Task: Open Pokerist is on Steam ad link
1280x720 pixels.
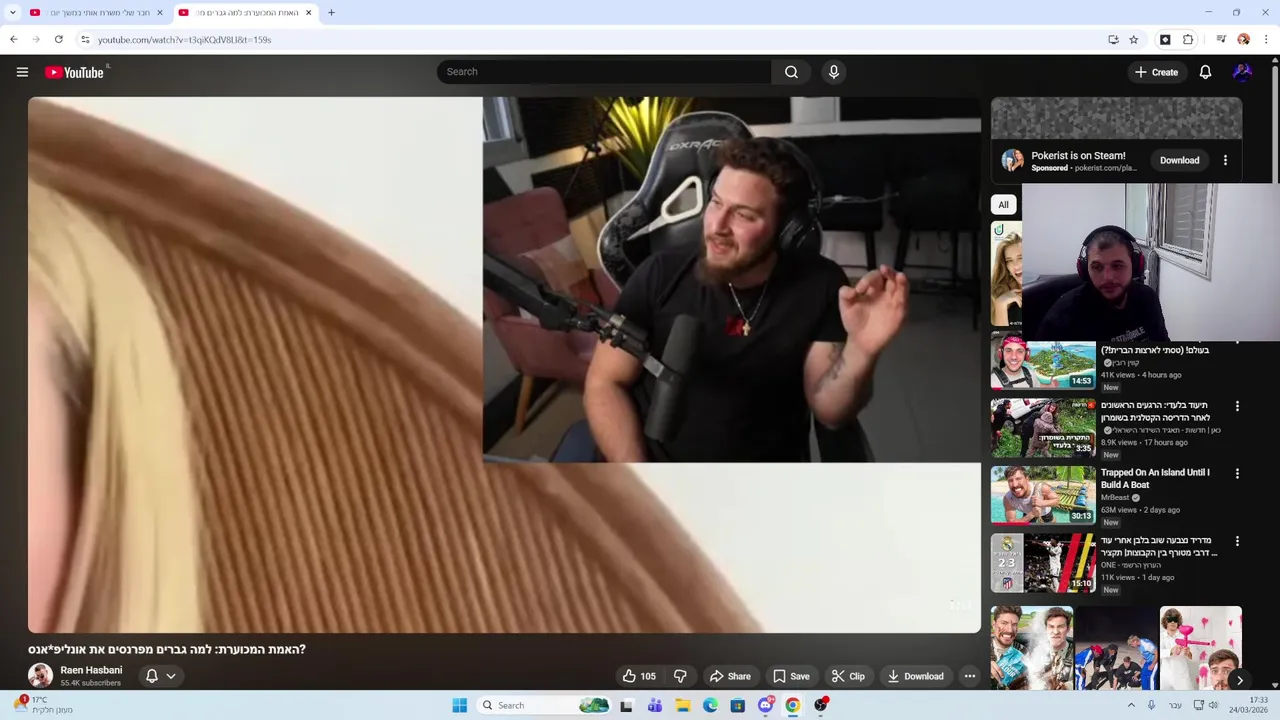Action: [1078, 156]
